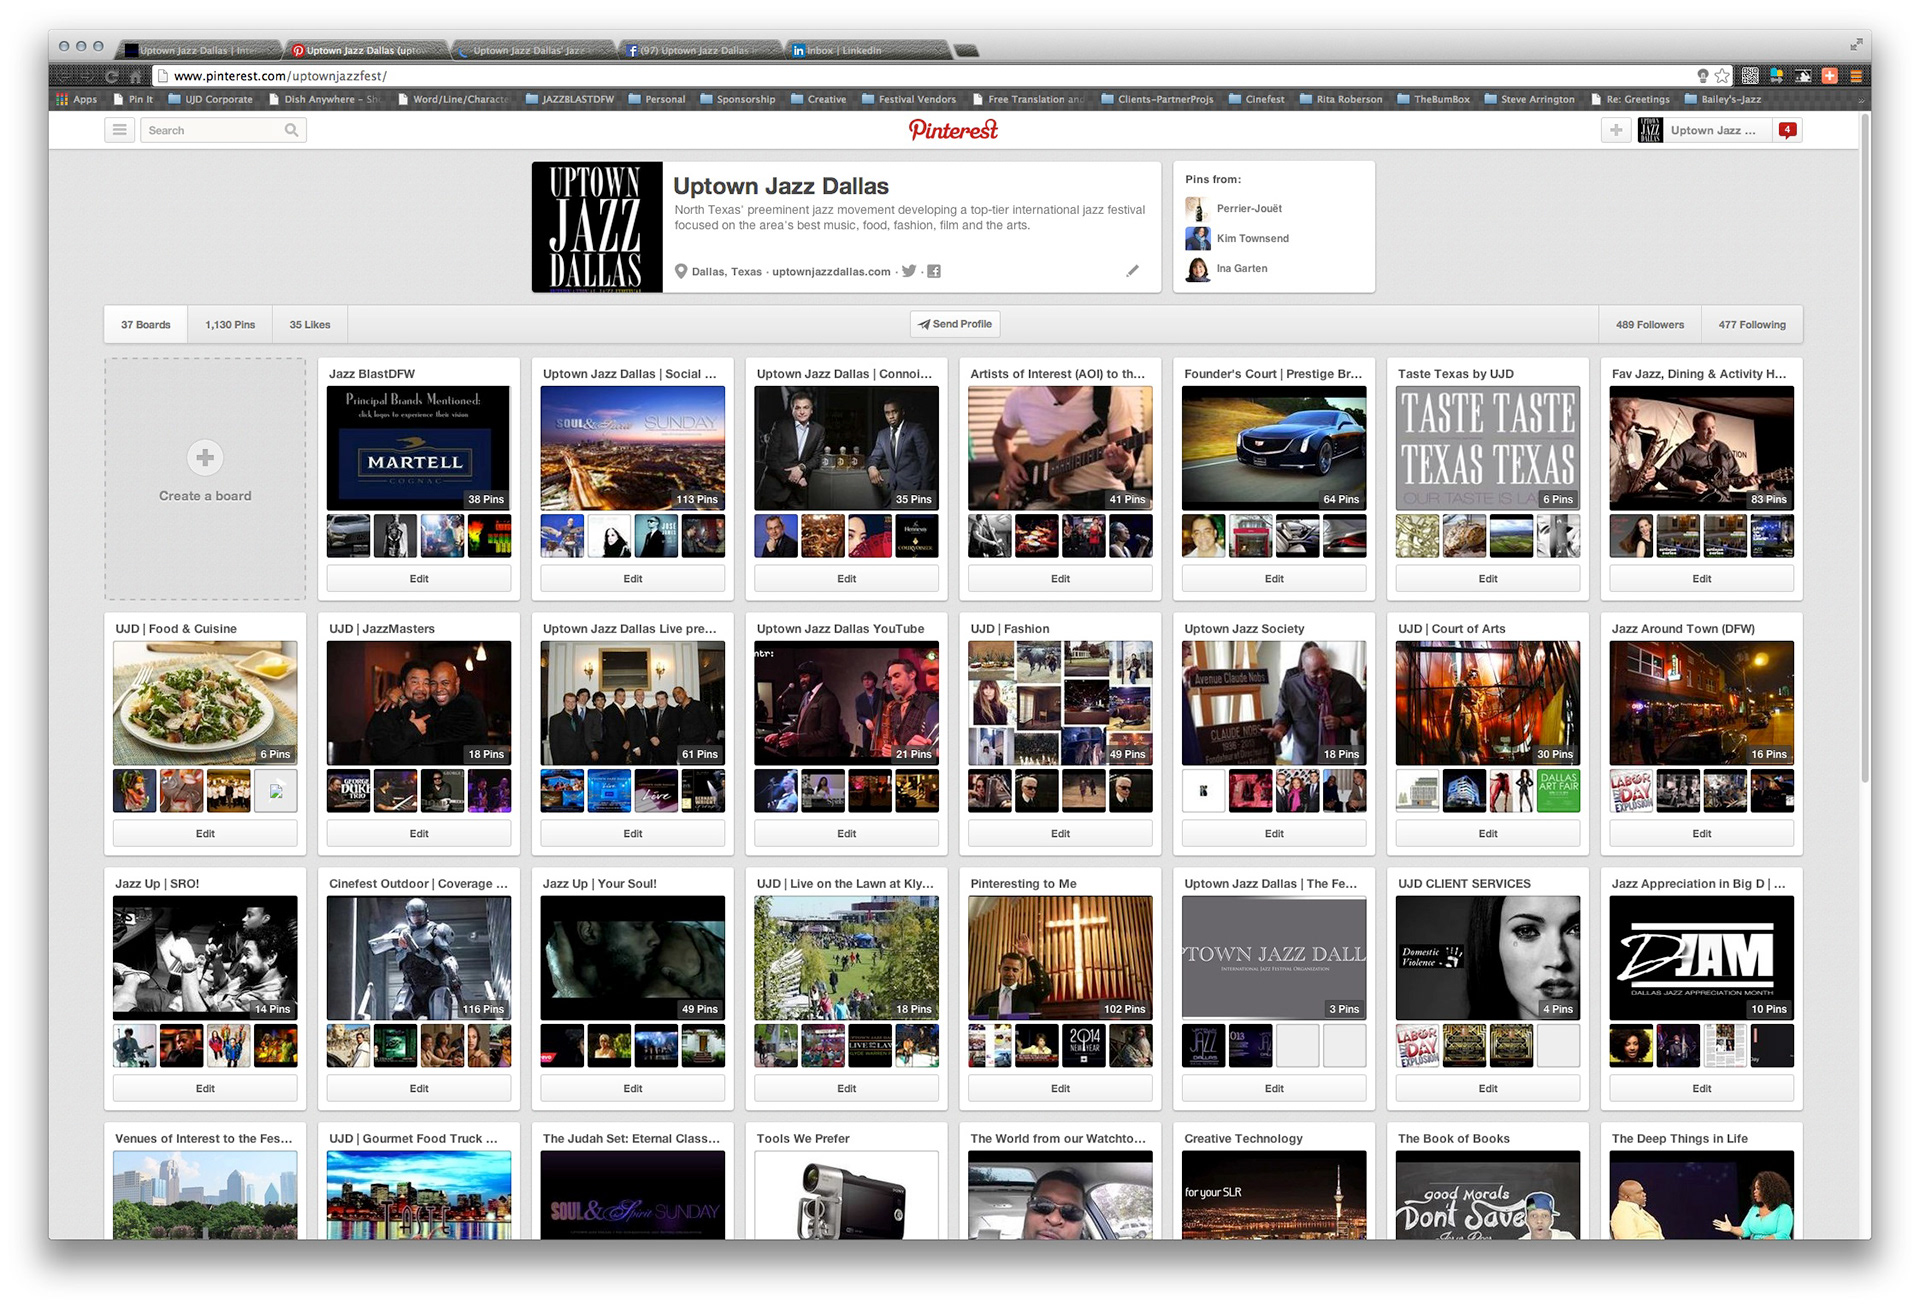Expand the Personal bookmark folder
The image size is (1920, 1307).
click(x=657, y=99)
